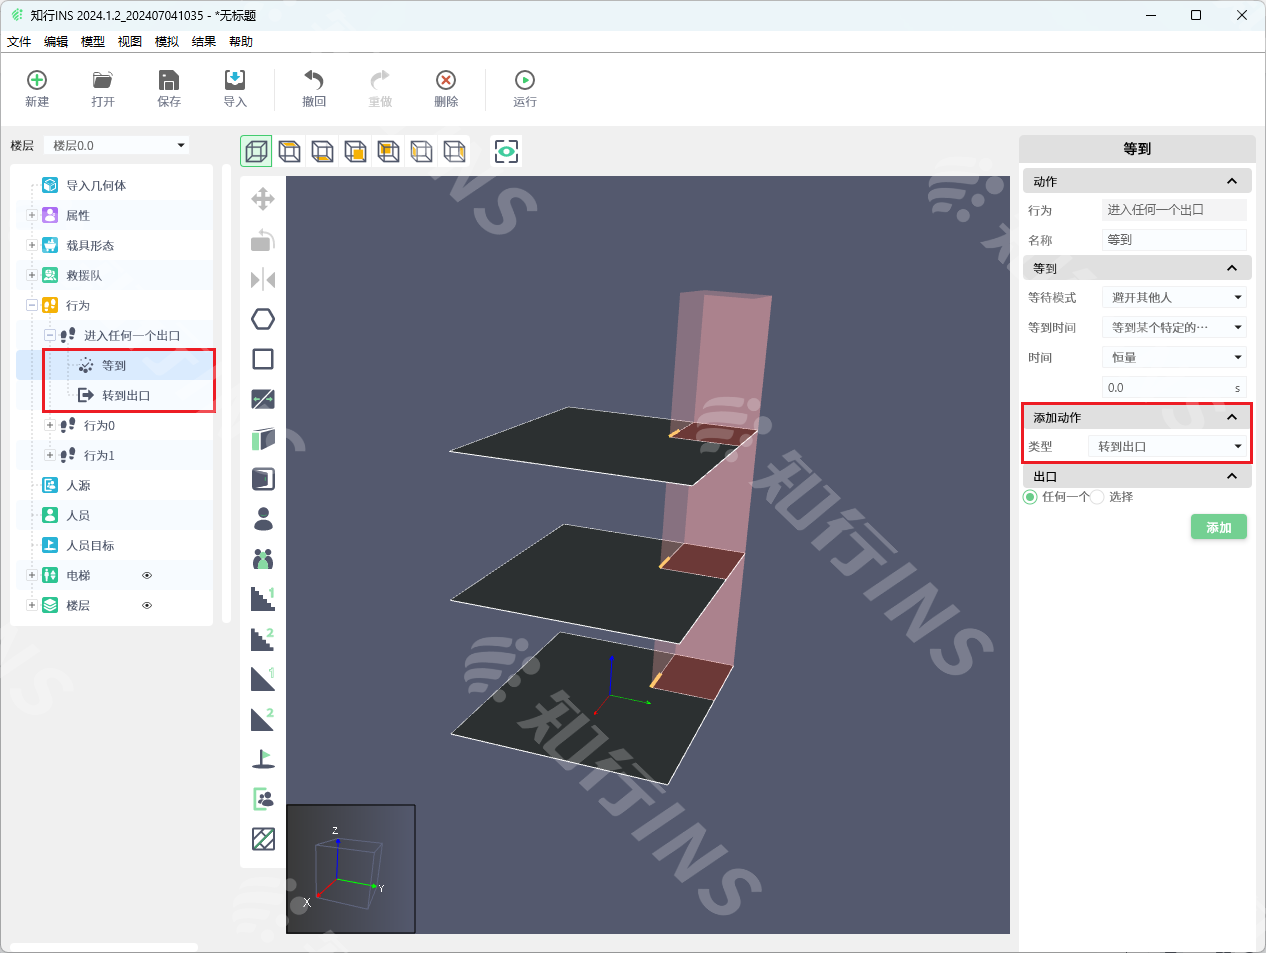Open the 帮助 menu
Screen dimensions: 1266x953
click(241, 41)
